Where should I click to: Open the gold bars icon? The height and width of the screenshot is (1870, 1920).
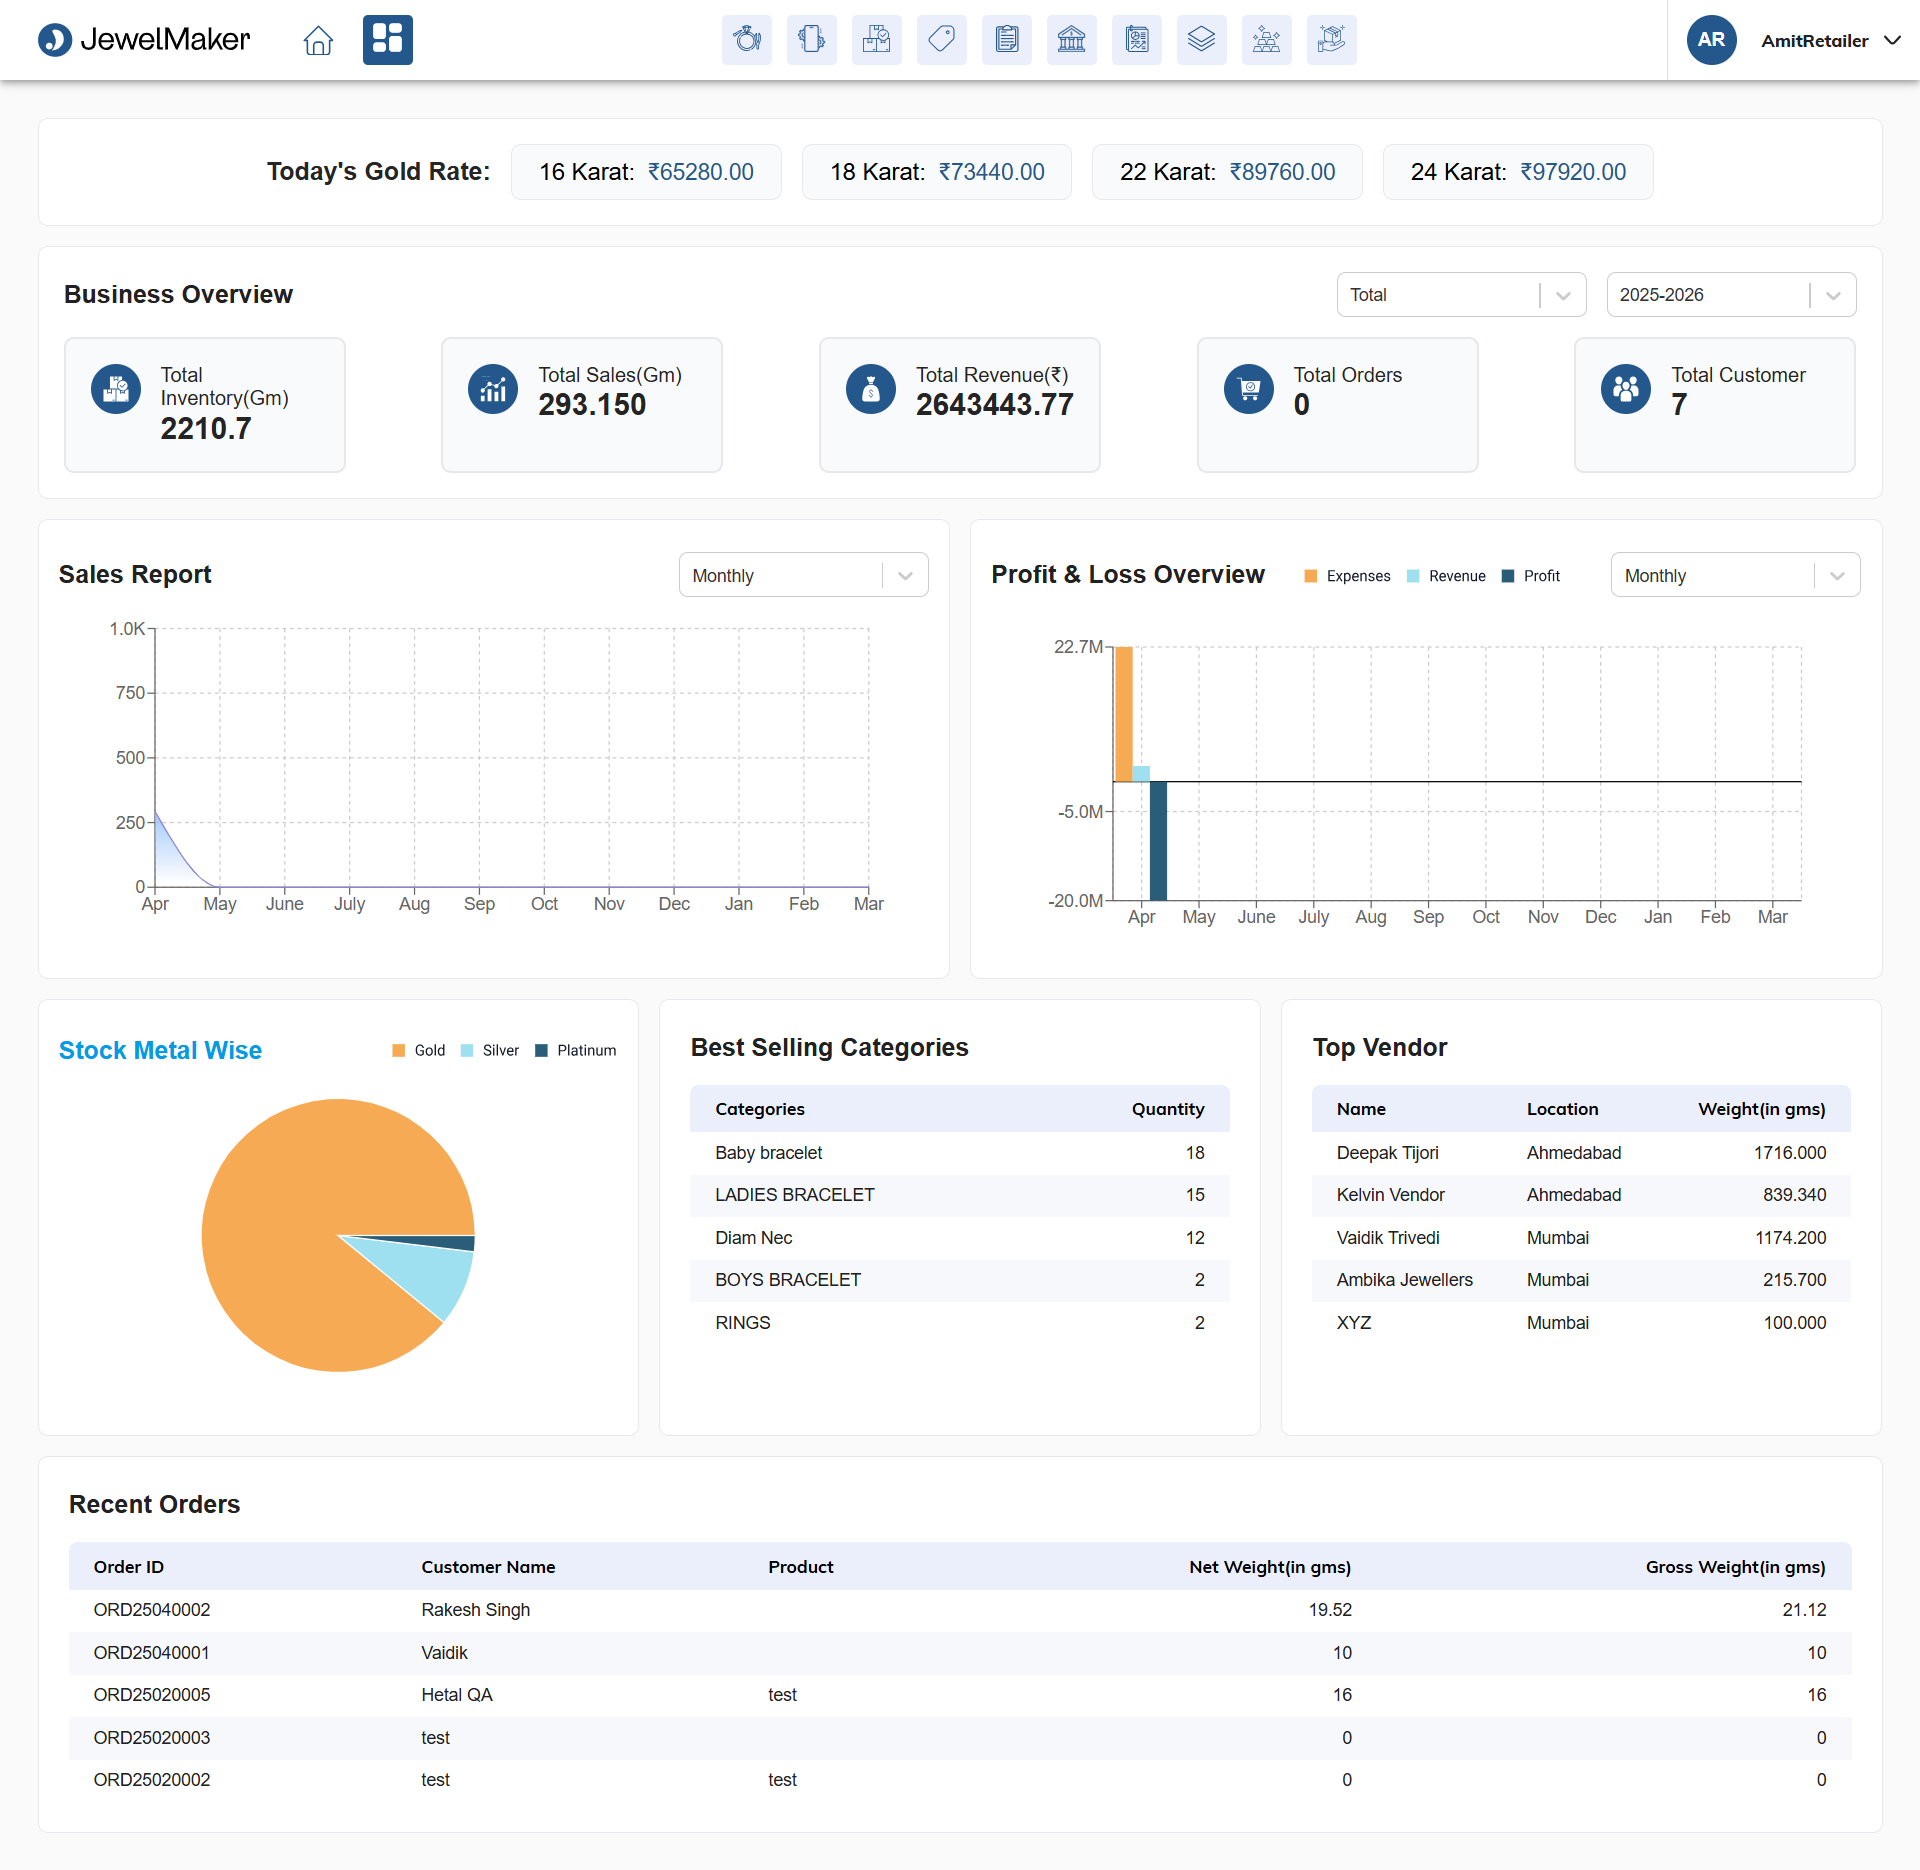point(1266,40)
